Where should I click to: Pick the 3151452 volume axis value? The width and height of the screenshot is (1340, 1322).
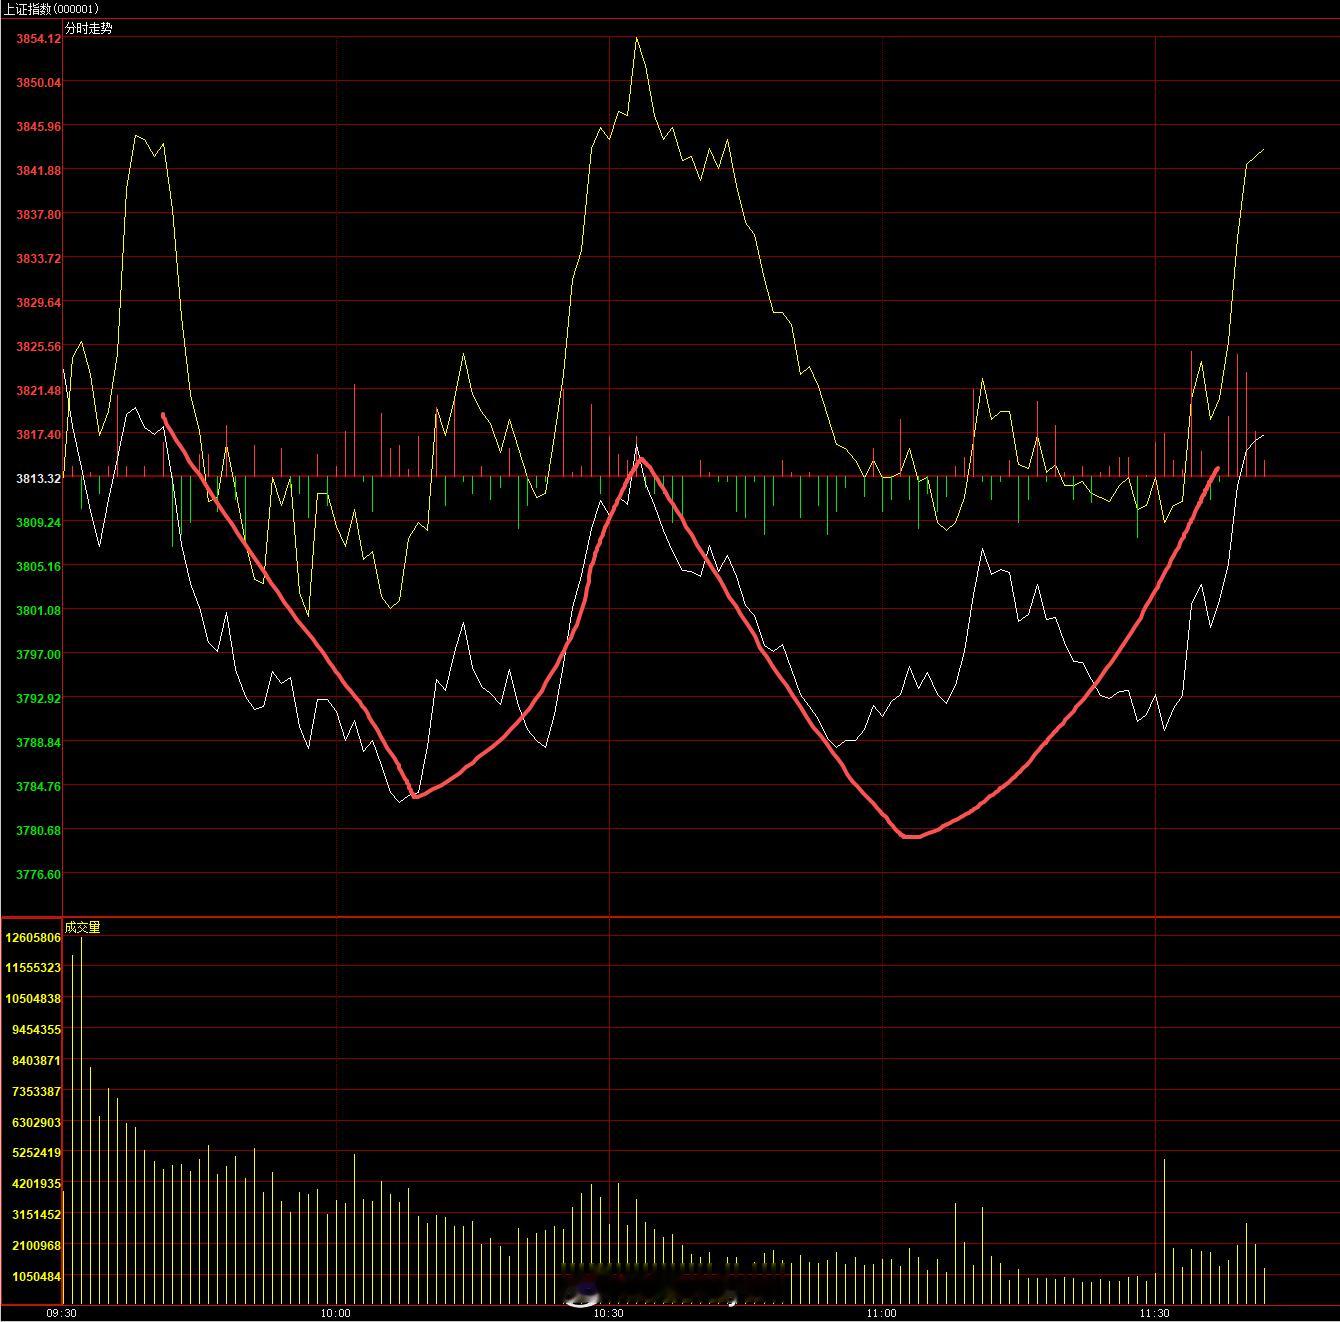(x=36, y=1214)
